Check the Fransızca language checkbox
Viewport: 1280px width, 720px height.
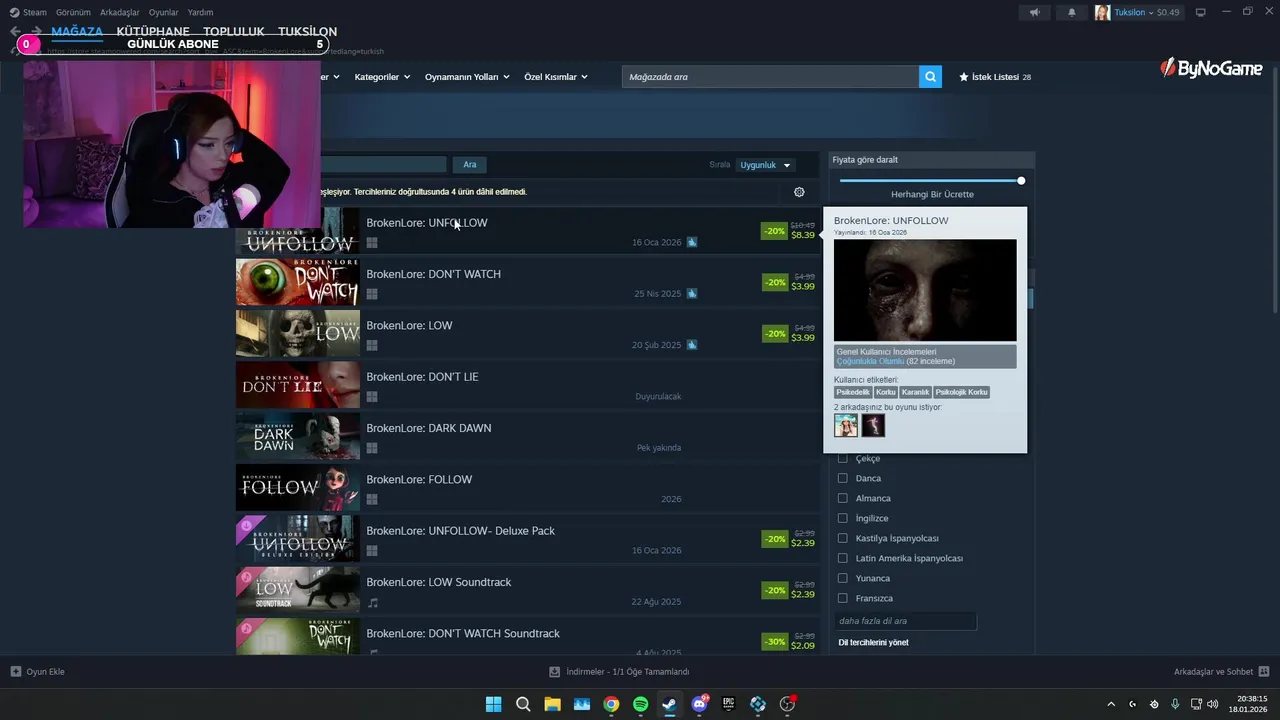click(842, 598)
